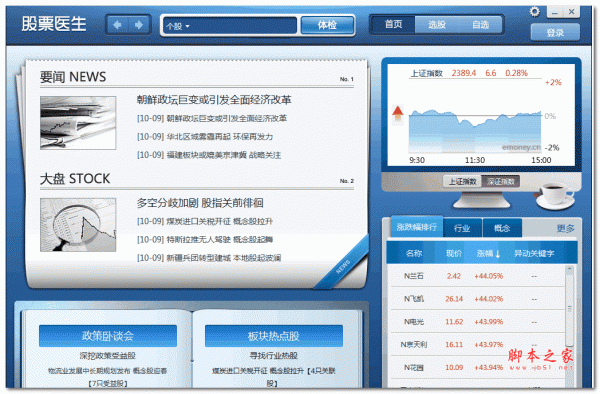Open the magnifier chart thumbnail in 大盘 STOCK

[78, 225]
